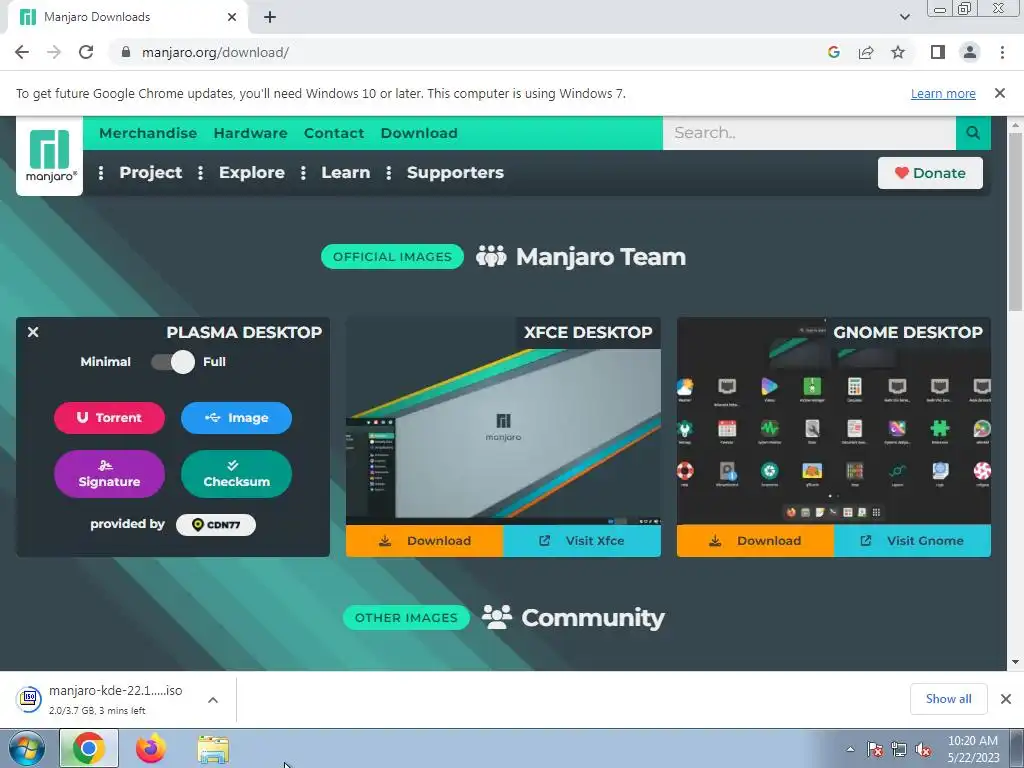Click the blue Image button
1024x768 pixels.
pos(236,418)
